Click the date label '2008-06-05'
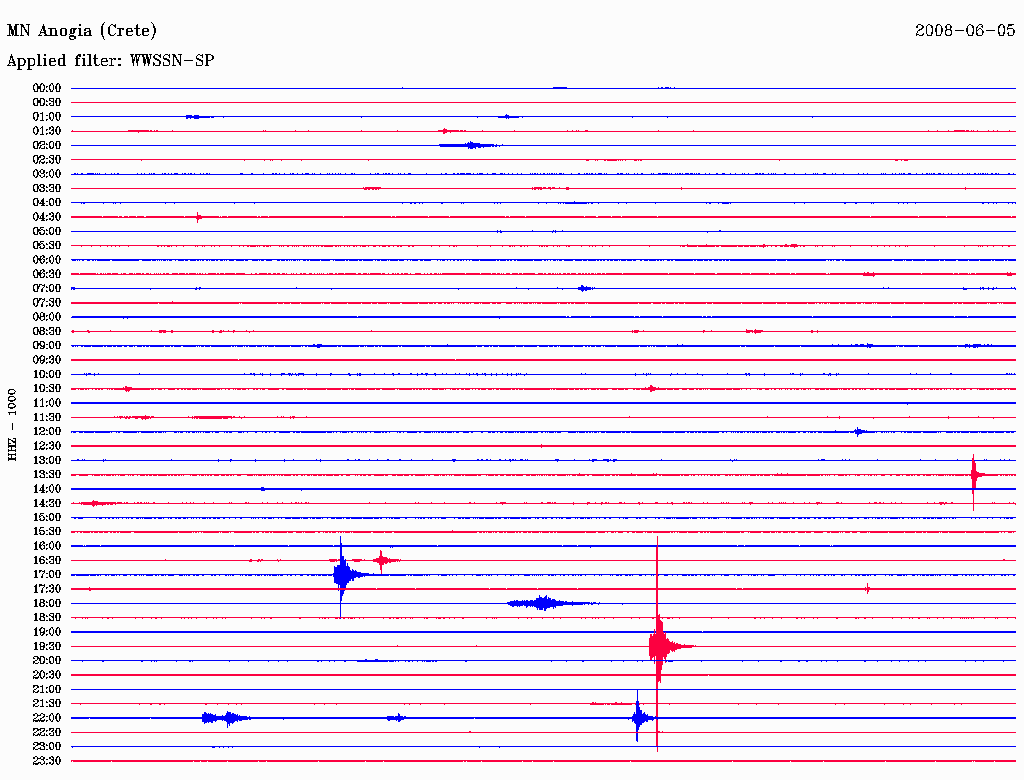The height and width of the screenshot is (780, 1024). coord(965,30)
